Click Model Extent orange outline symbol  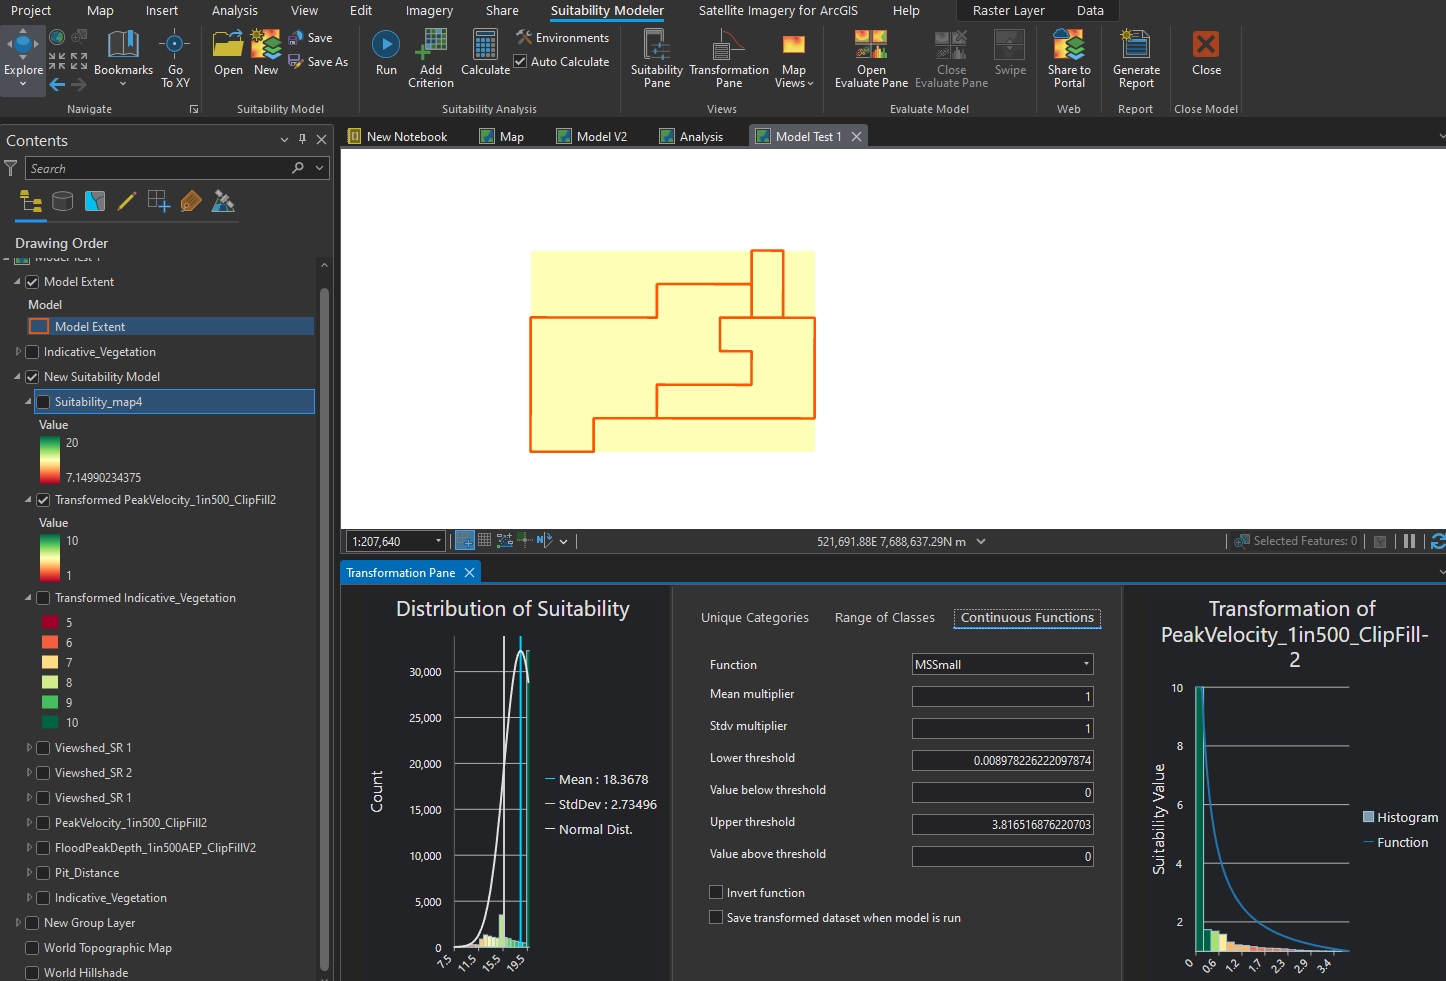tap(39, 326)
